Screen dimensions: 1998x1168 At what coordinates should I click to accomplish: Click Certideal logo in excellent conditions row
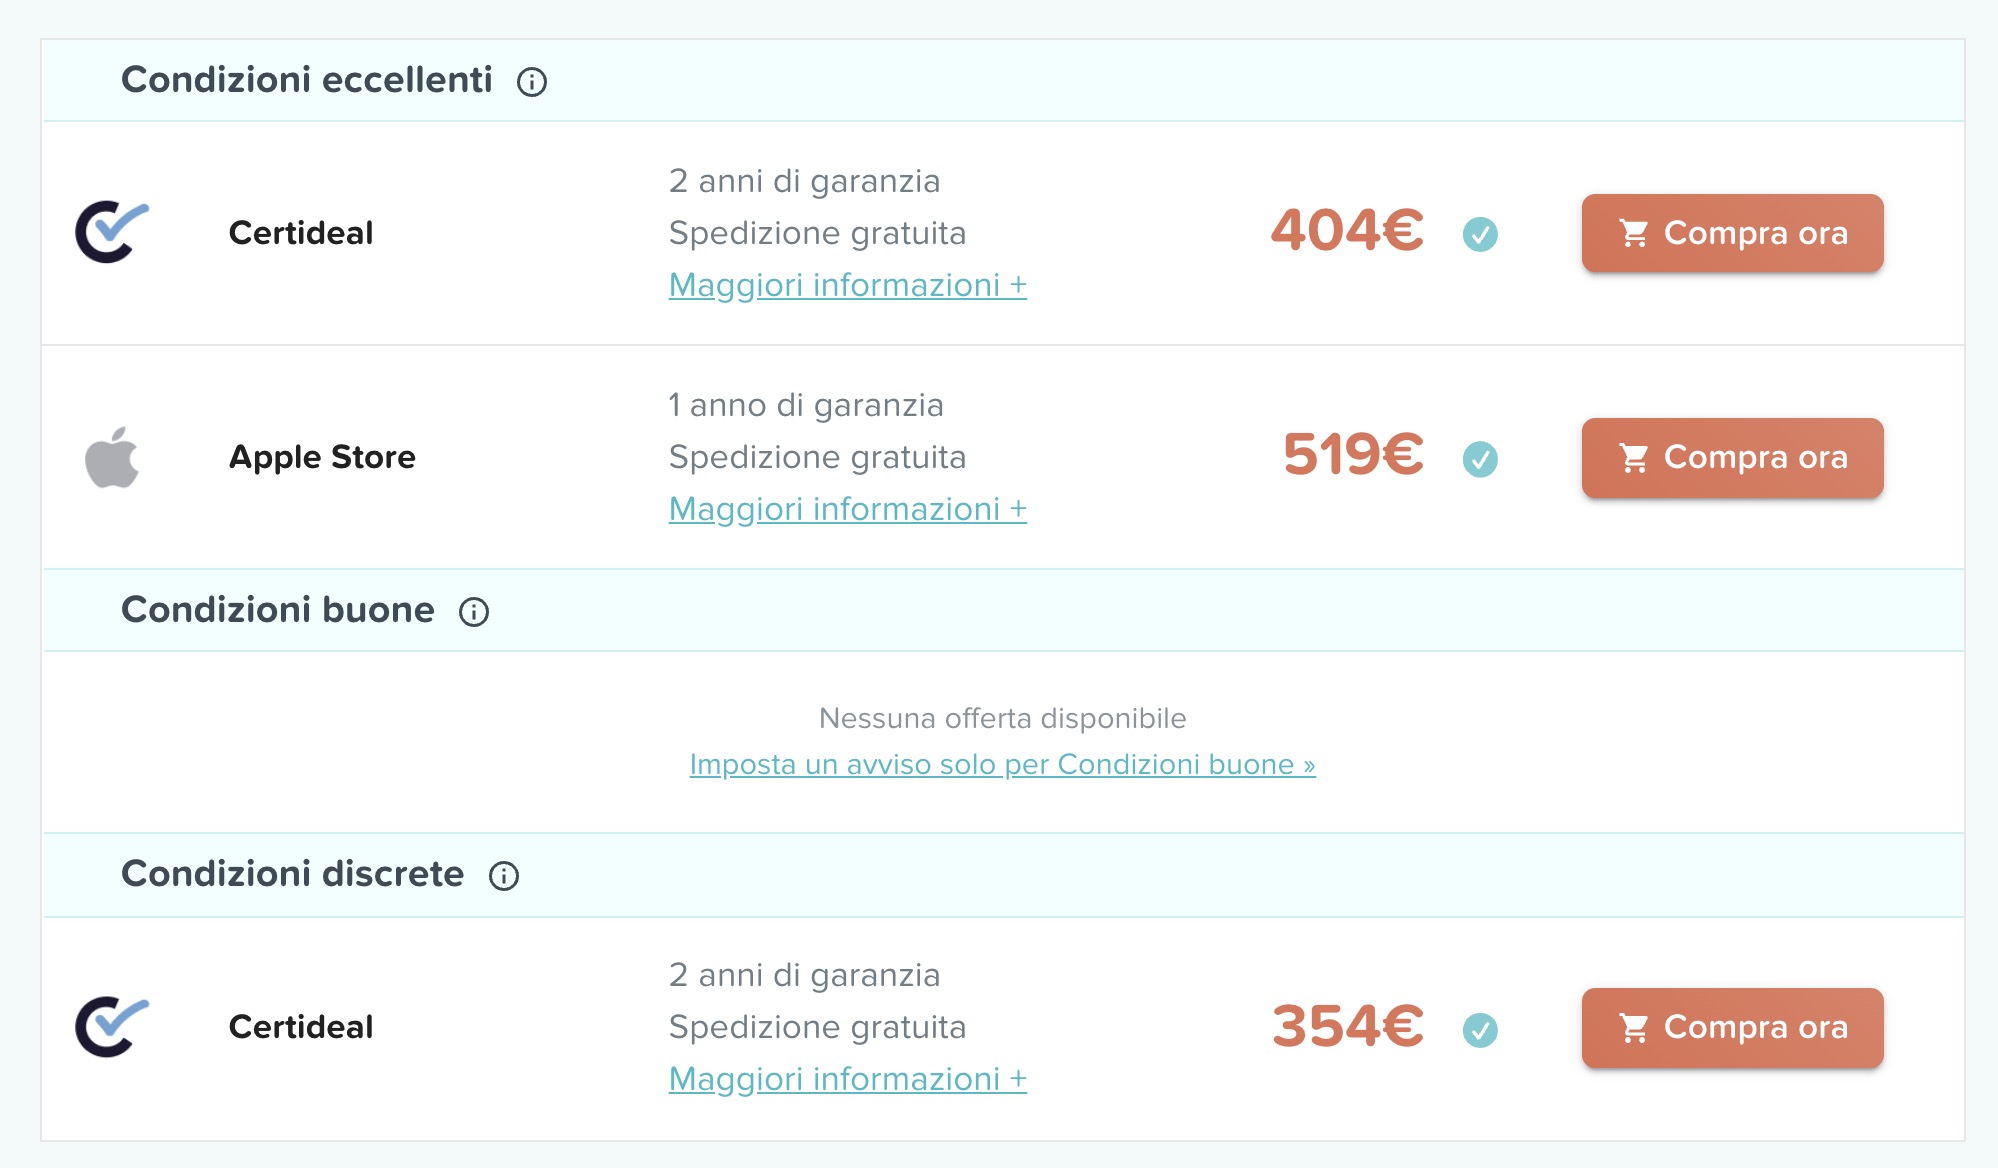[x=112, y=232]
